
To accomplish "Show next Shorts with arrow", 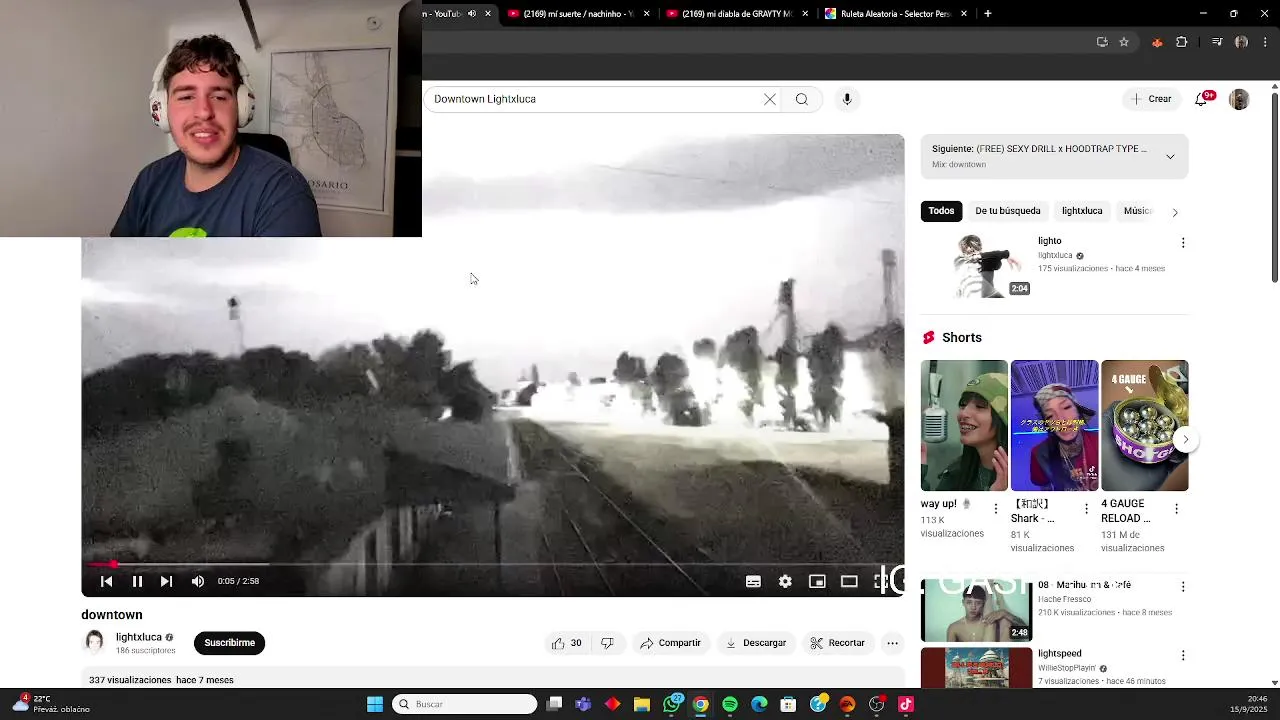I will point(1185,439).
